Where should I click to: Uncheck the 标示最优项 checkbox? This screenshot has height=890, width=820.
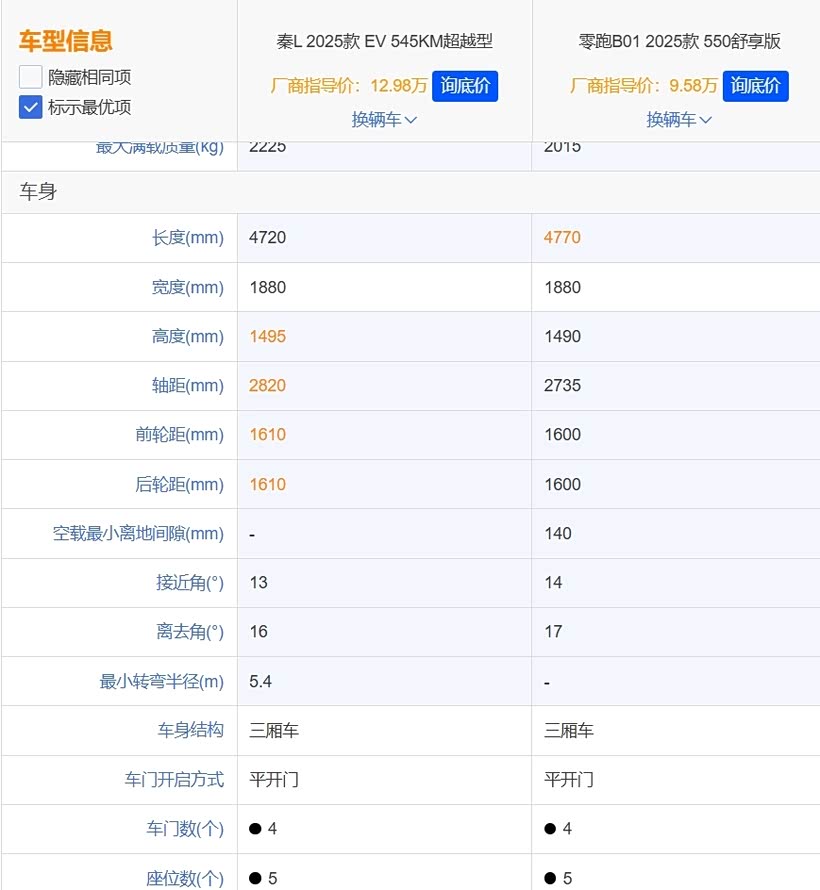coord(30,107)
